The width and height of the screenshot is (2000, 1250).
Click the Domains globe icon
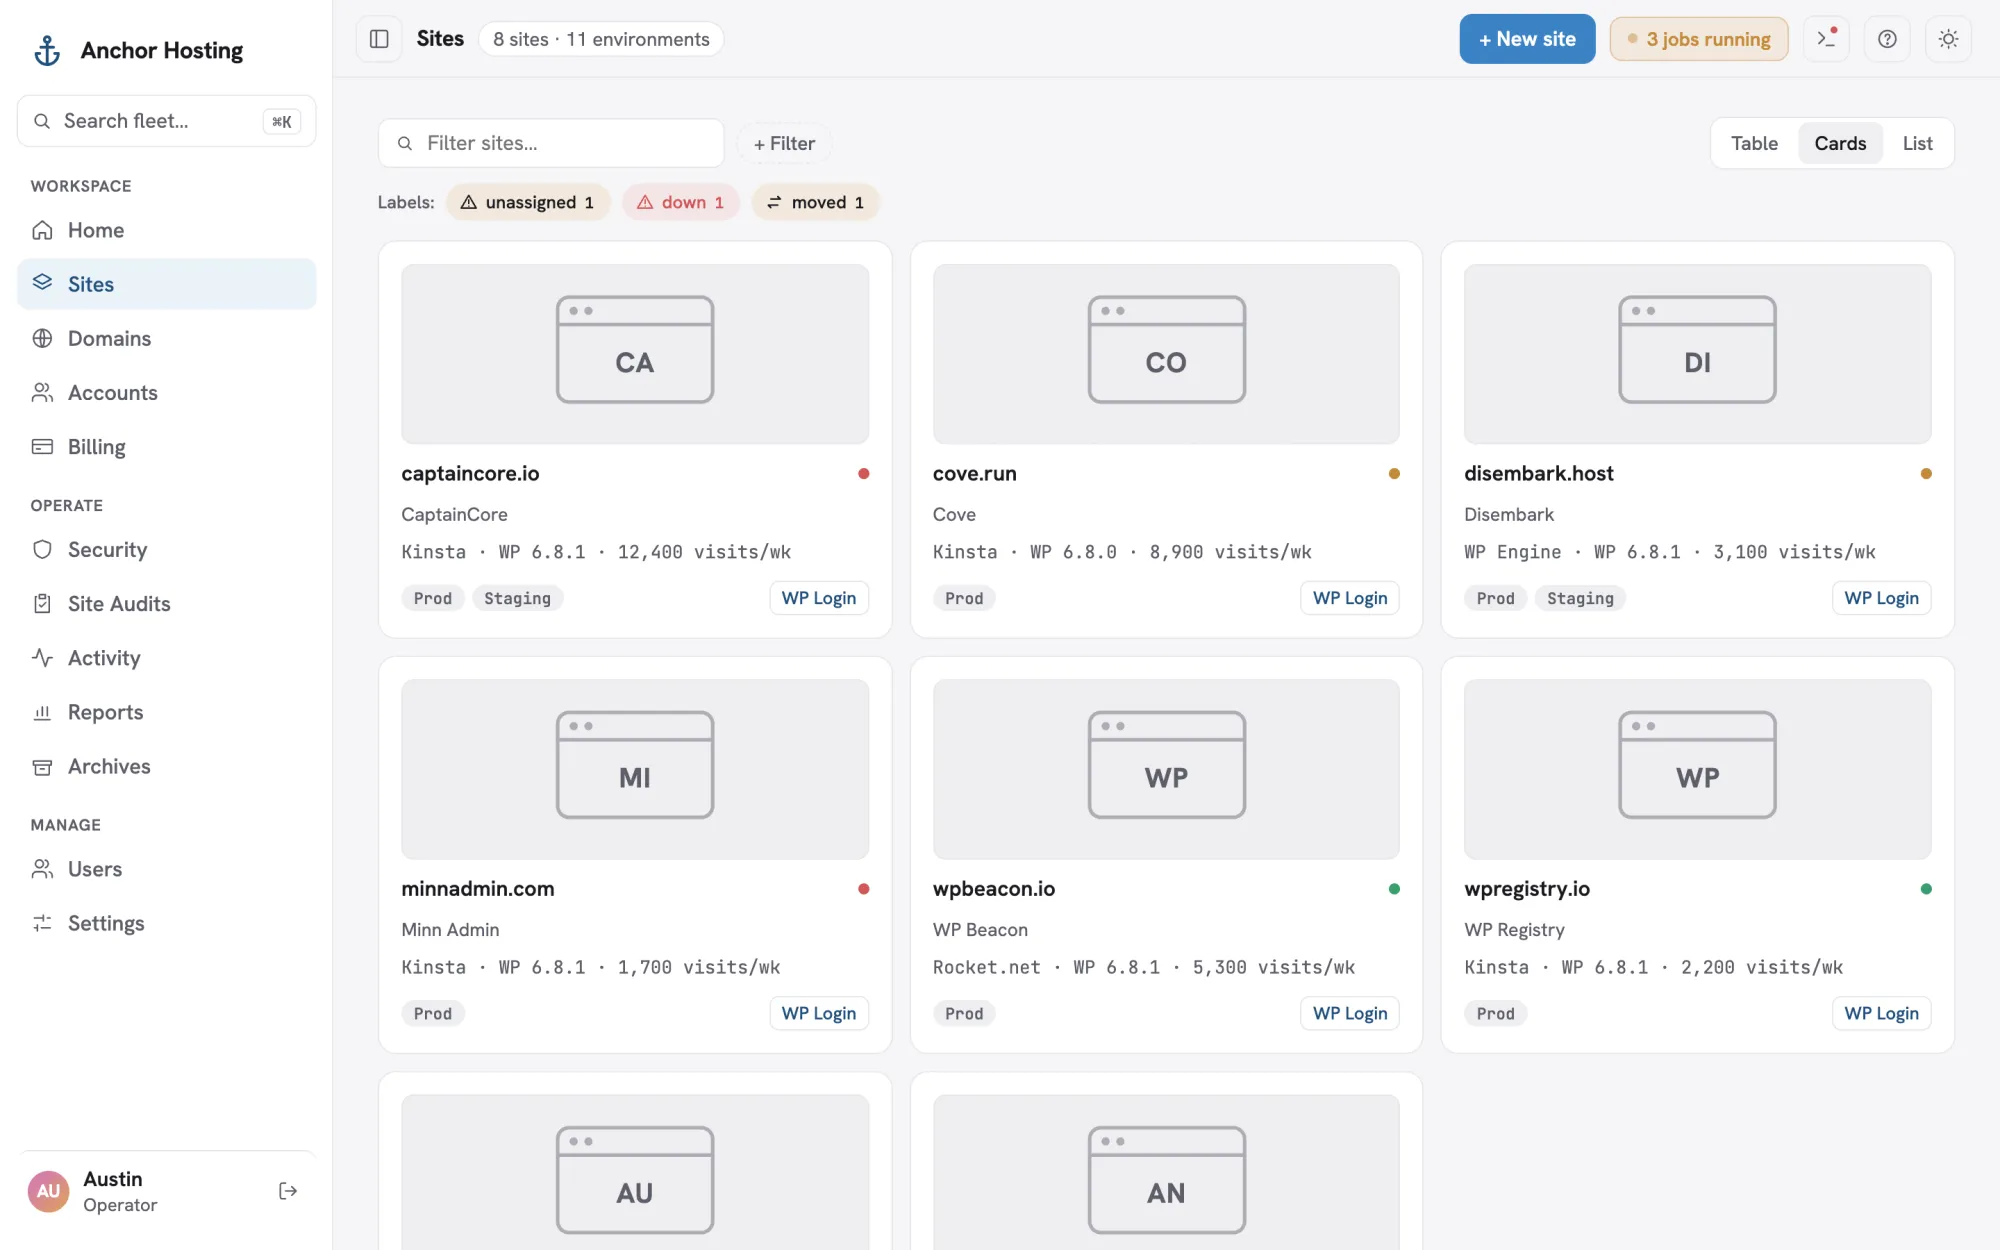click(x=42, y=338)
